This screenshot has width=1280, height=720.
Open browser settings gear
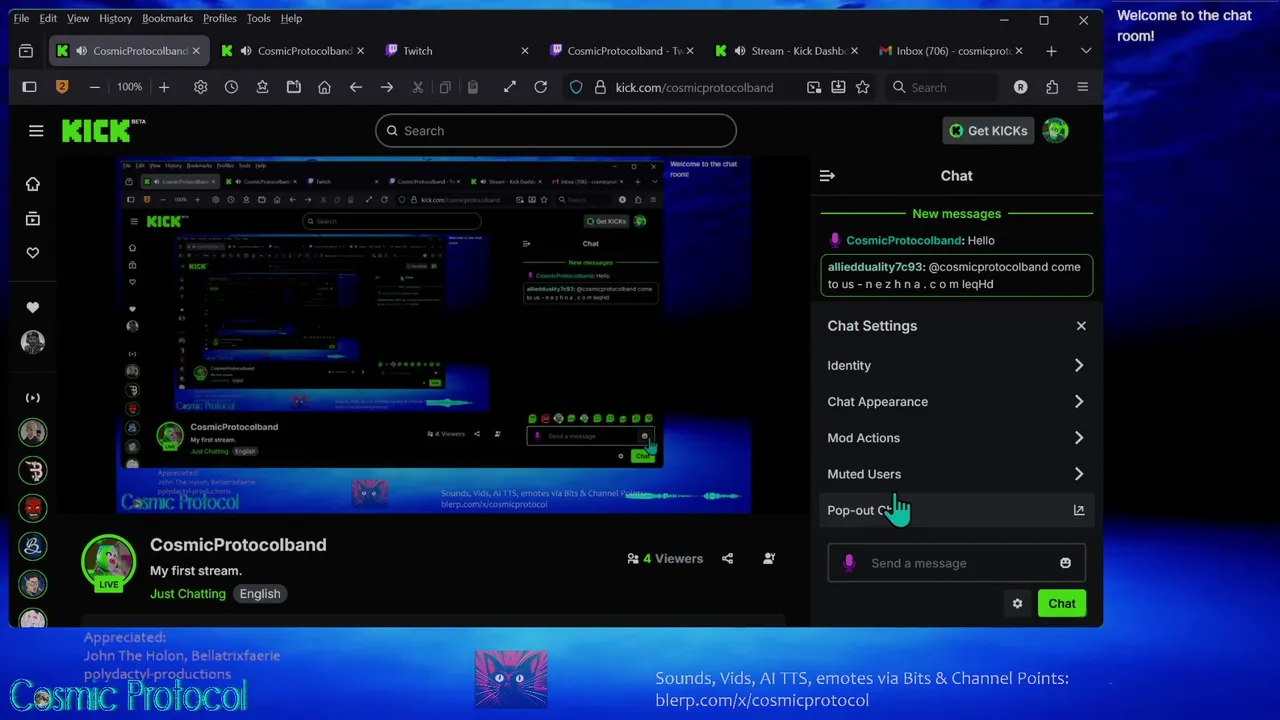tap(200, 88)
